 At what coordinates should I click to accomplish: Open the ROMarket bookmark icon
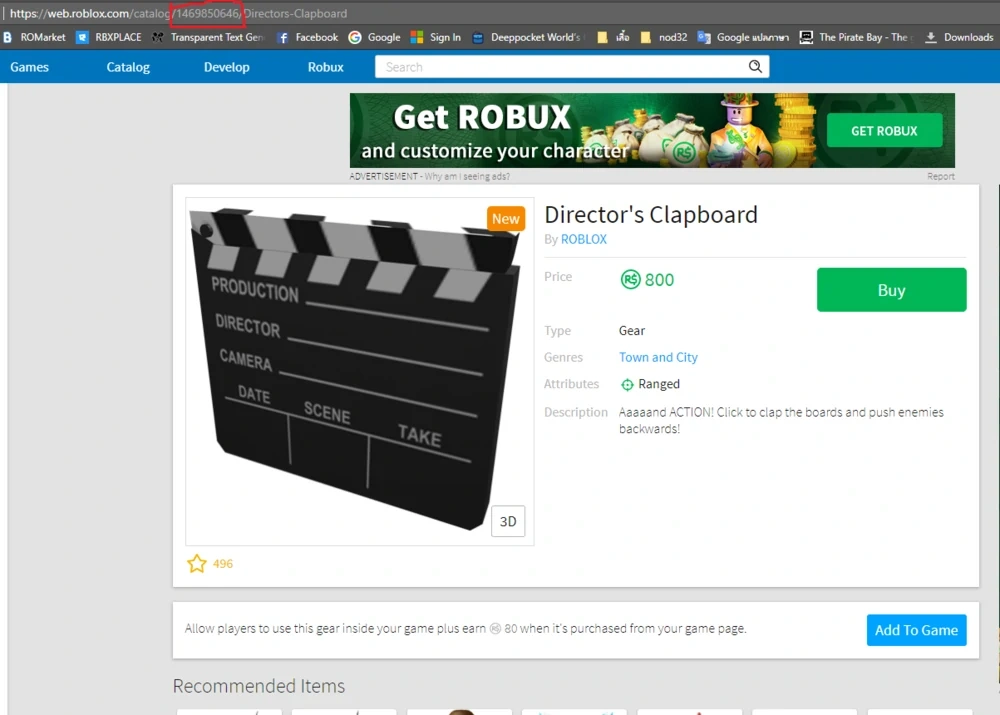[8, 38]
